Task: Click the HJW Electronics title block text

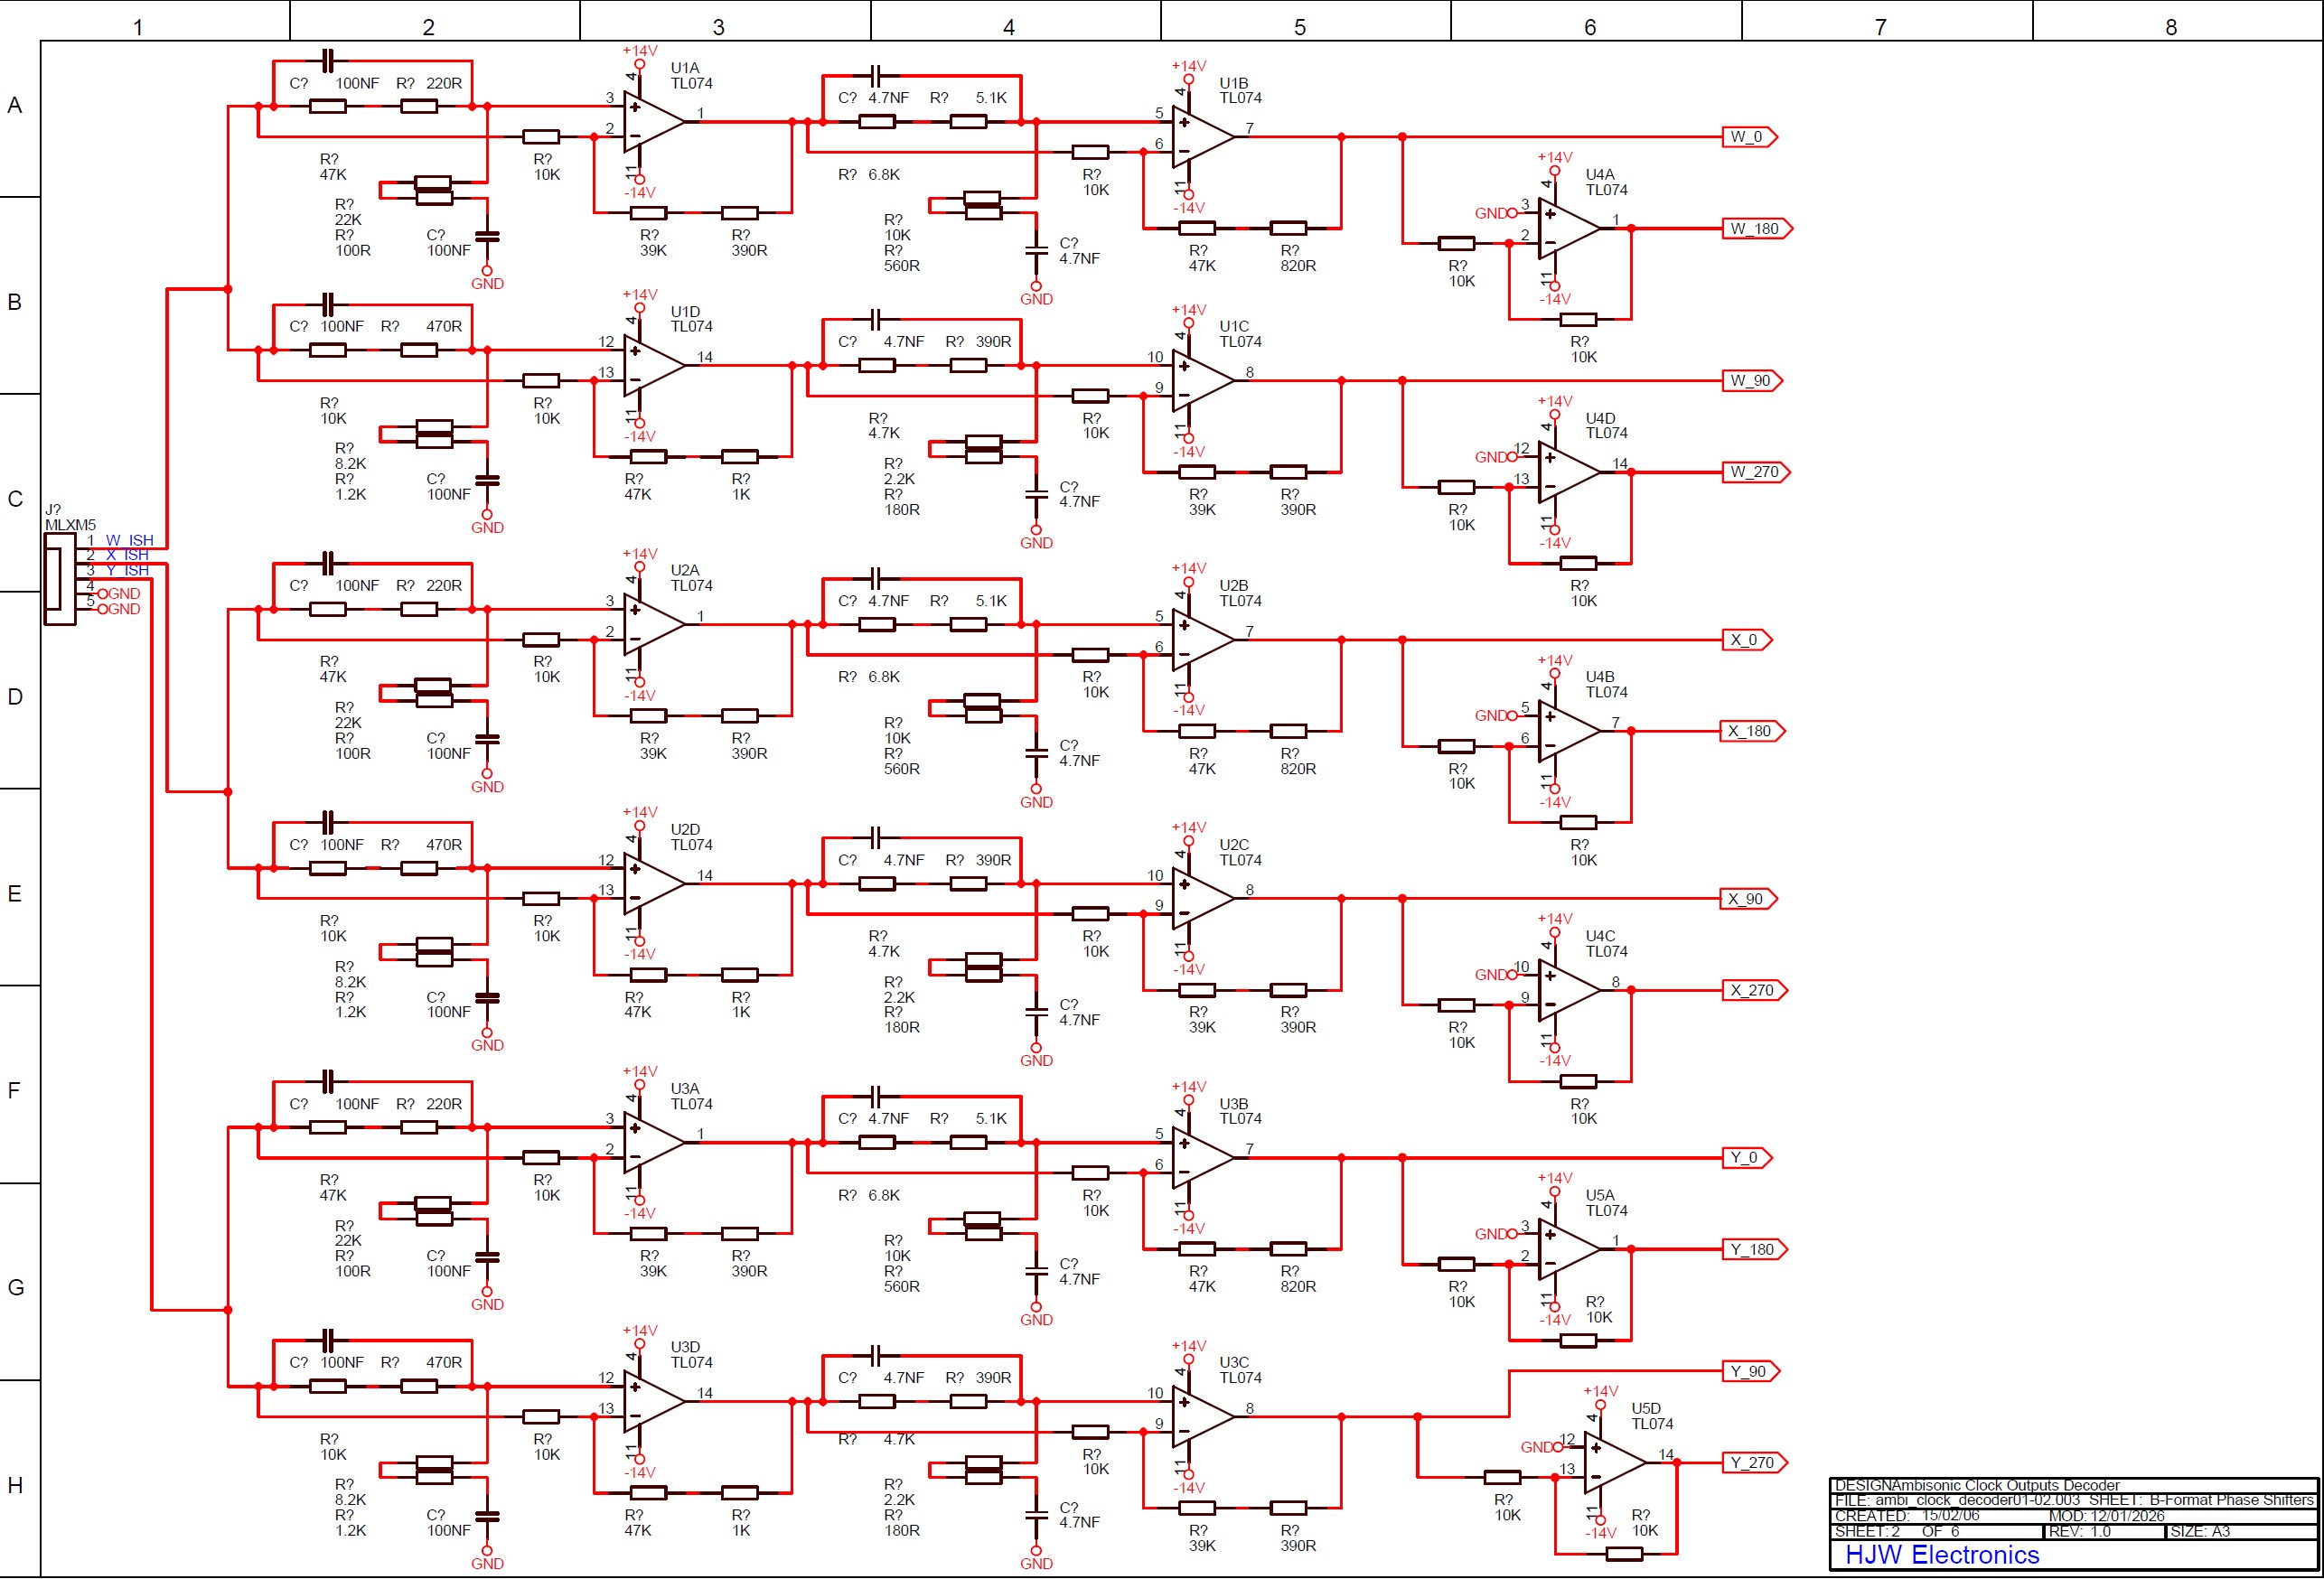Action: pyautogui.click(x=1941, y=1555)
